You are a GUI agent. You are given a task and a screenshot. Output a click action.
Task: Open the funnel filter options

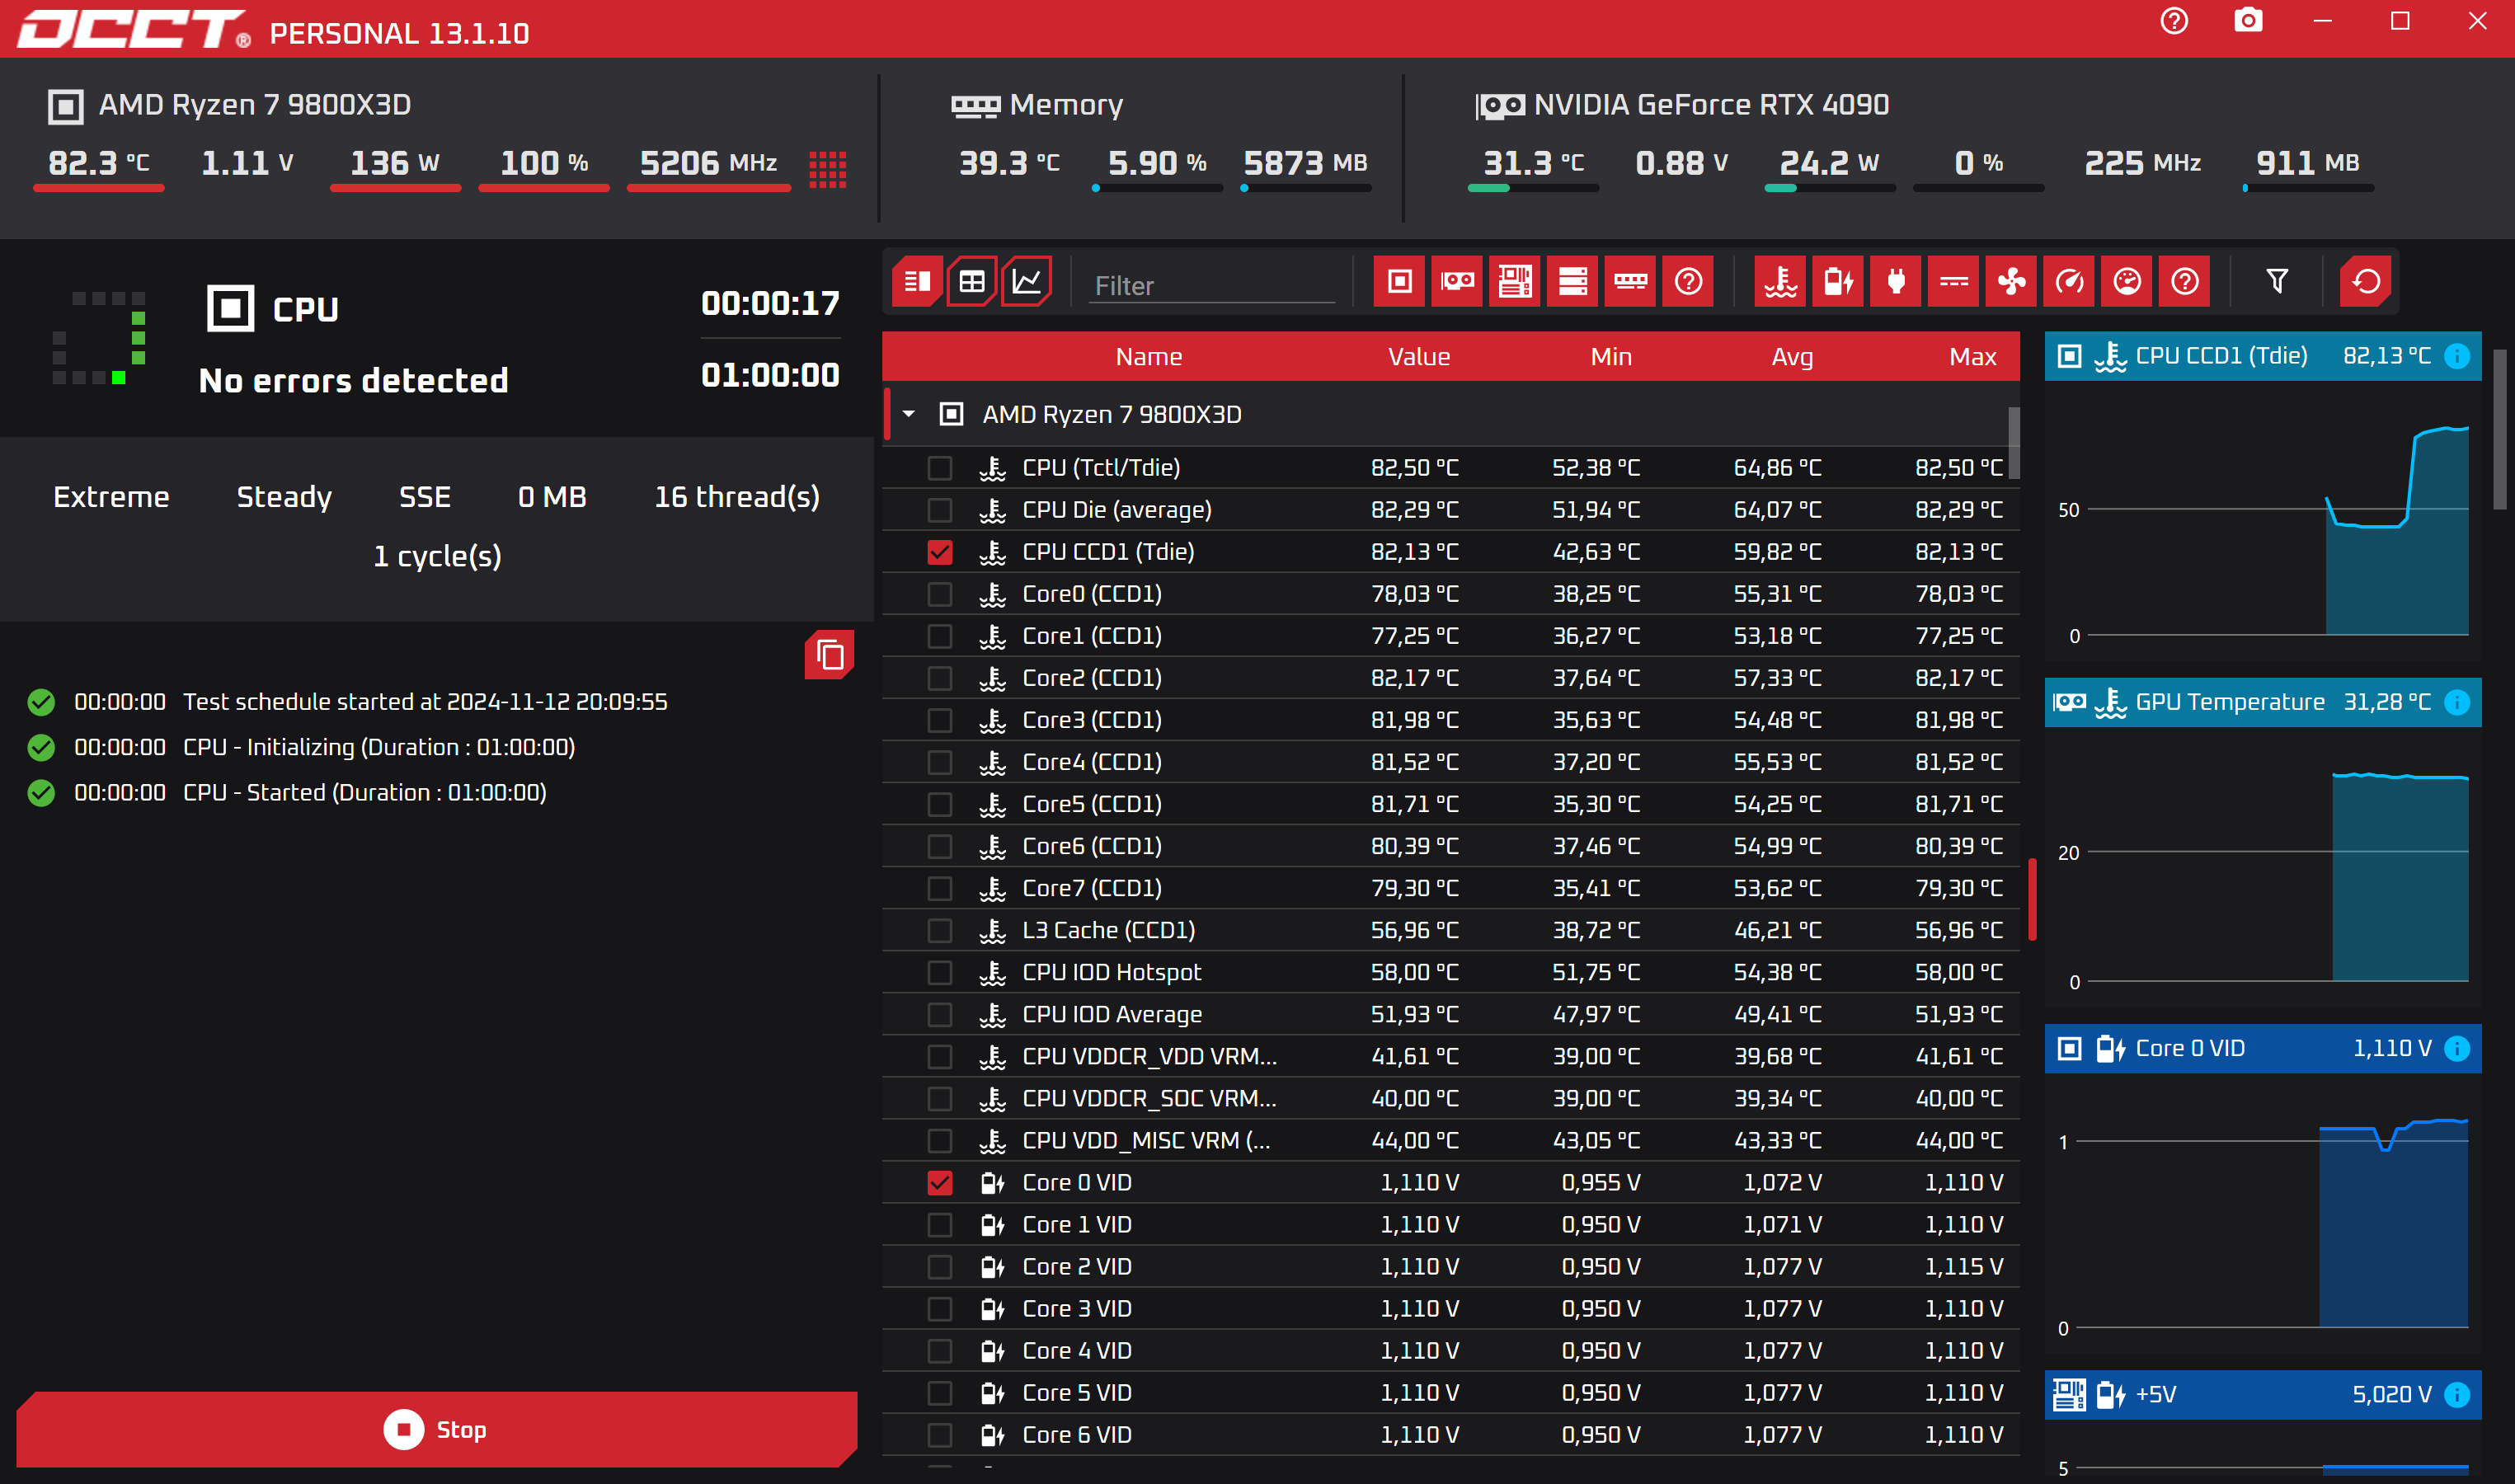pos(2277,282)
